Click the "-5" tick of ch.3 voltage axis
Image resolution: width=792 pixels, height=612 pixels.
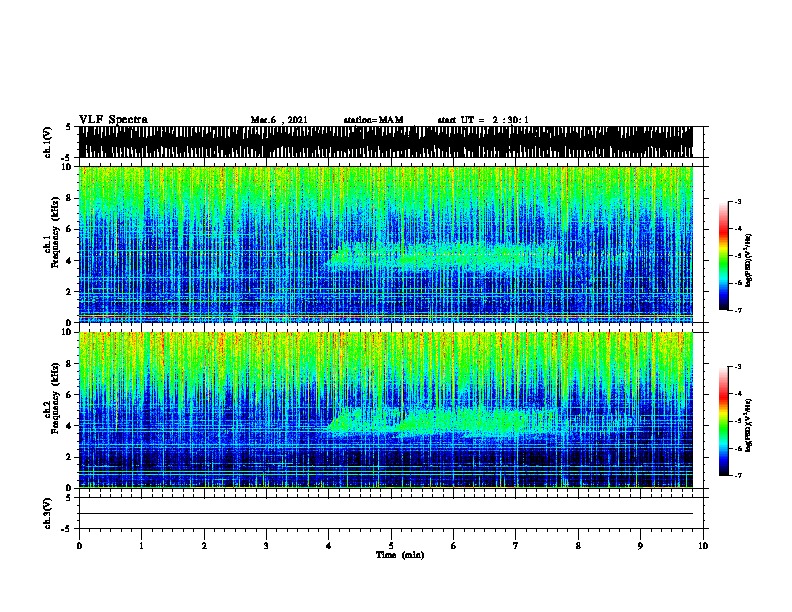[x=67, y=529]
